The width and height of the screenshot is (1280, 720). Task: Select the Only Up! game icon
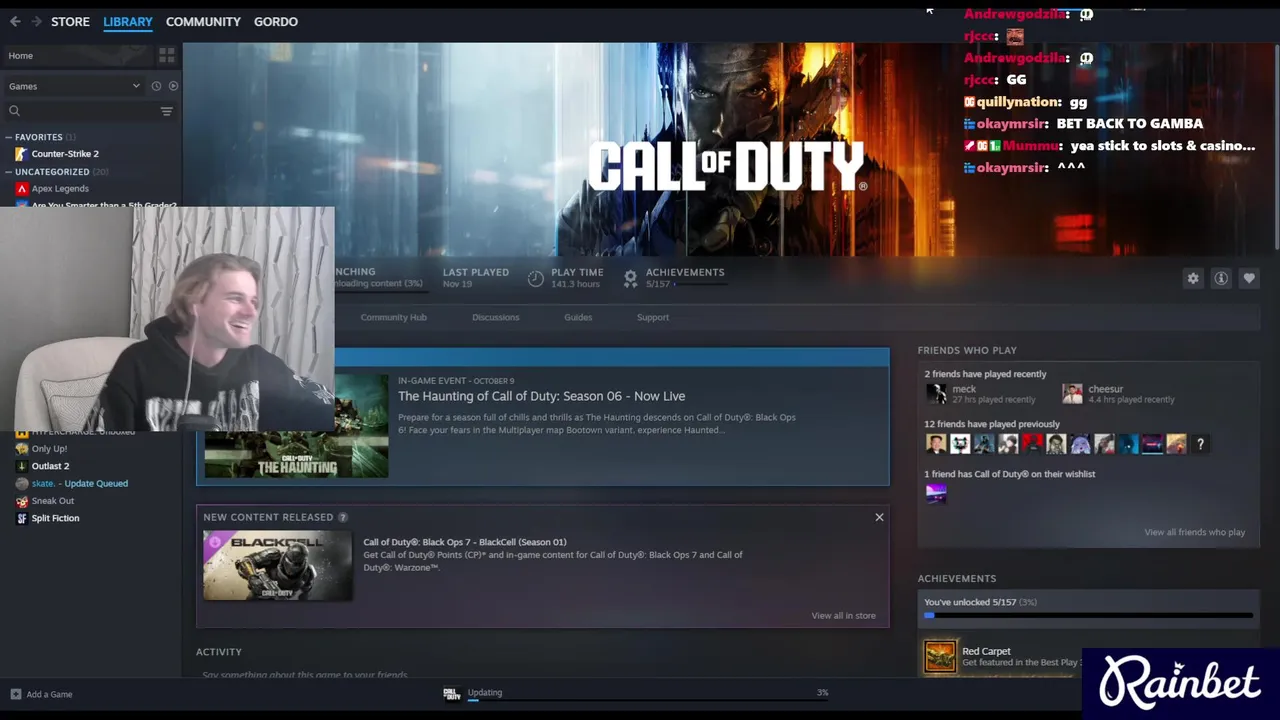click(x=21, y=449)
